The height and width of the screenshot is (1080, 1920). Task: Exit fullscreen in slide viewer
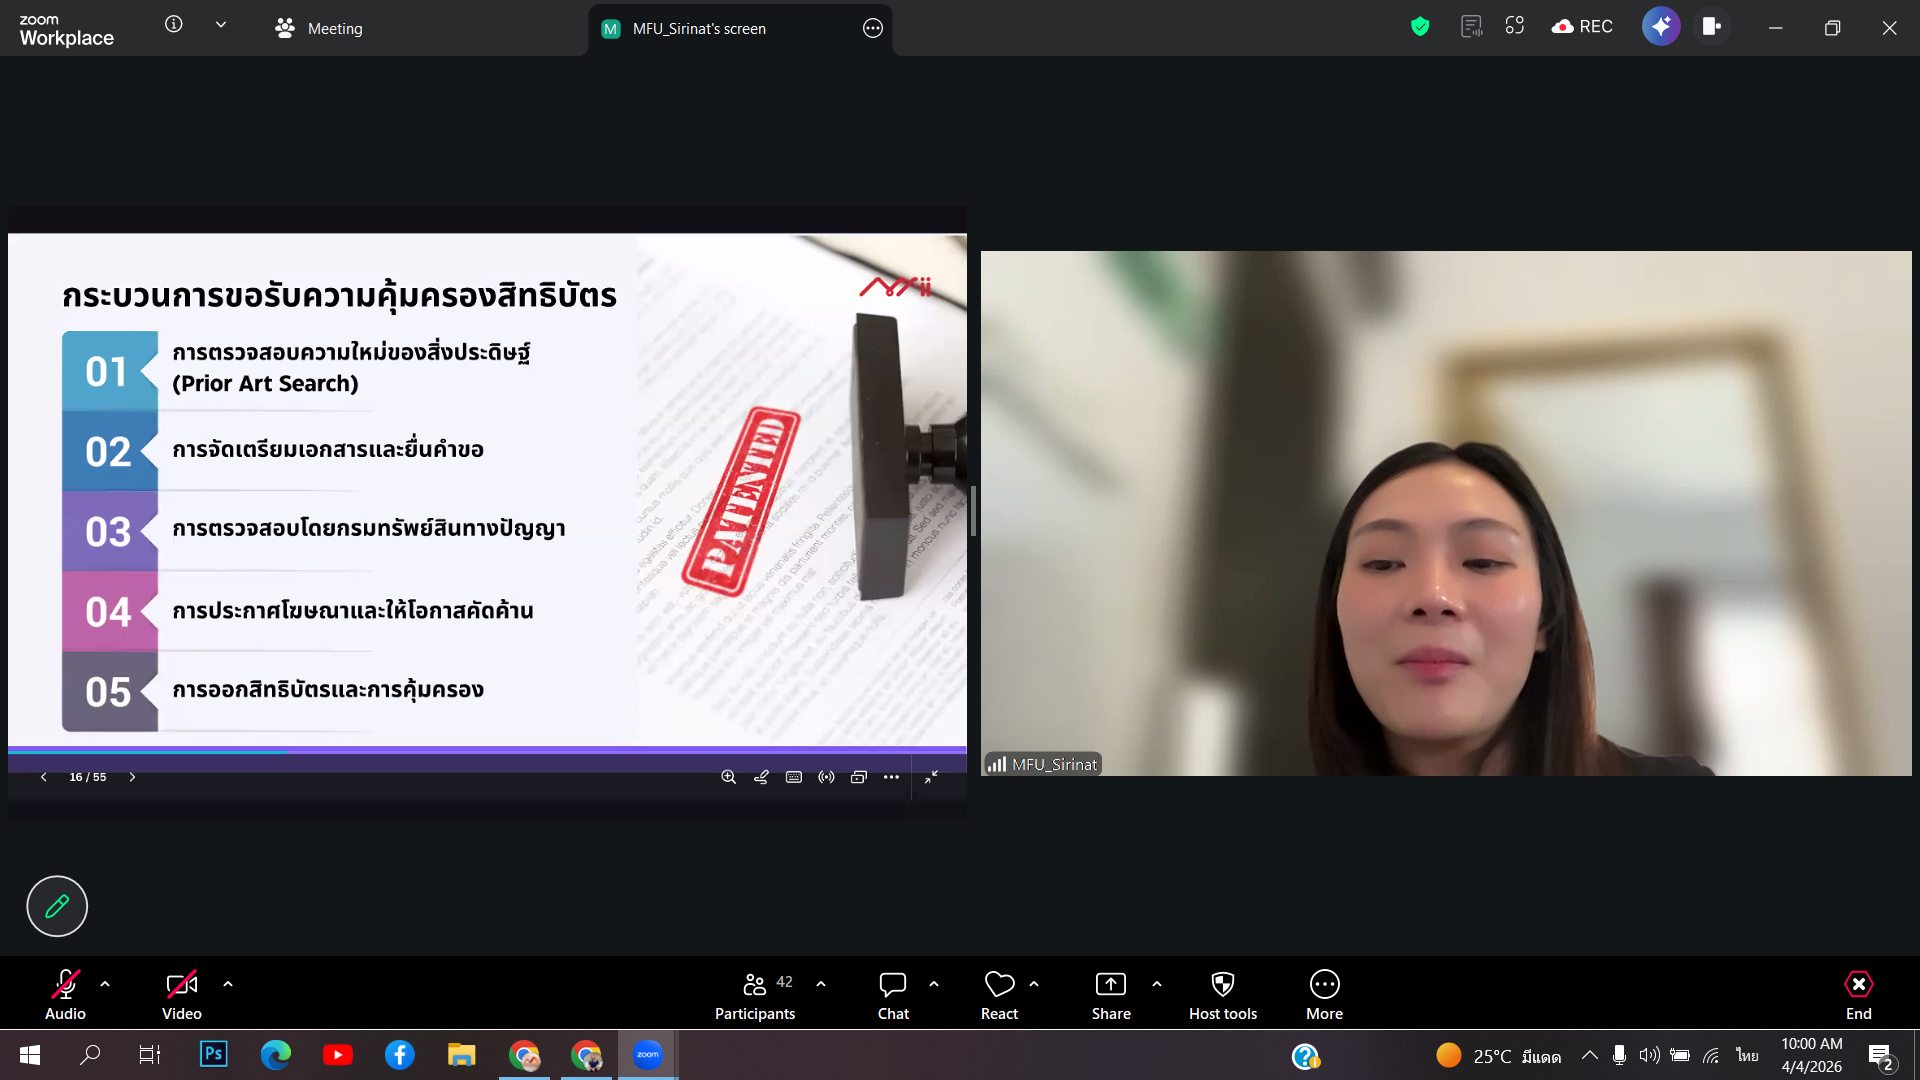pyautogui.click(x=931, y=777)
